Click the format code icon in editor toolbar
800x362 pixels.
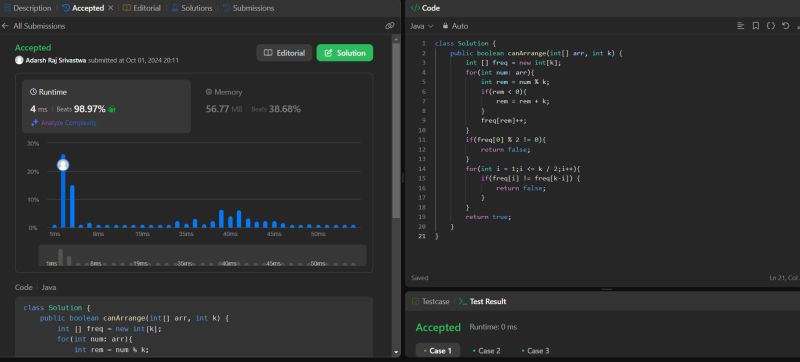click(740, 26)
